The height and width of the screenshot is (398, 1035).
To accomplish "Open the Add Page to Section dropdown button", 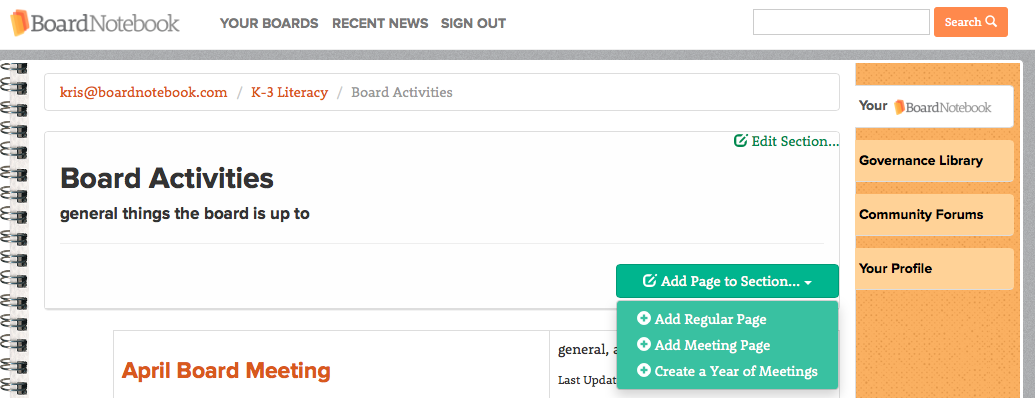I will (x=727, y=281).
